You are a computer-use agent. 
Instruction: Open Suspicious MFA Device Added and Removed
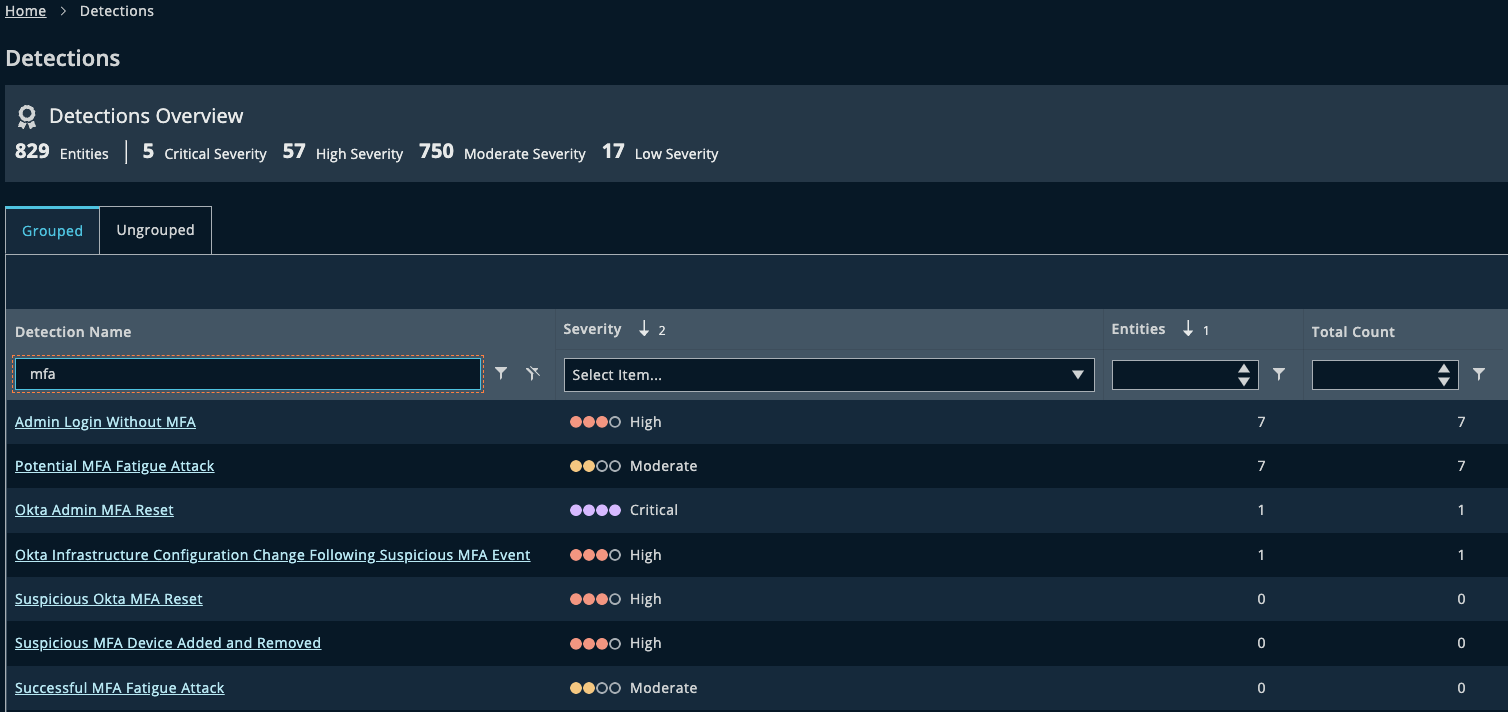coord(168,643)
